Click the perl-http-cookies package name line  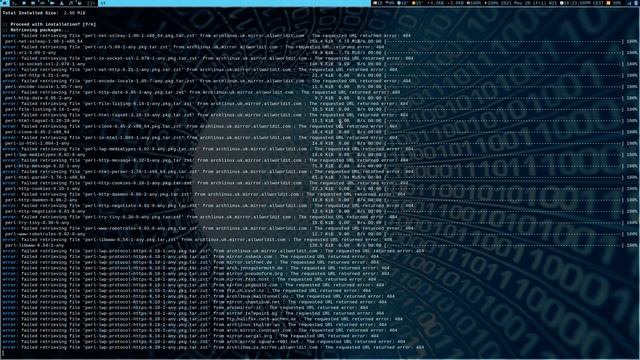tap(42, 189)
